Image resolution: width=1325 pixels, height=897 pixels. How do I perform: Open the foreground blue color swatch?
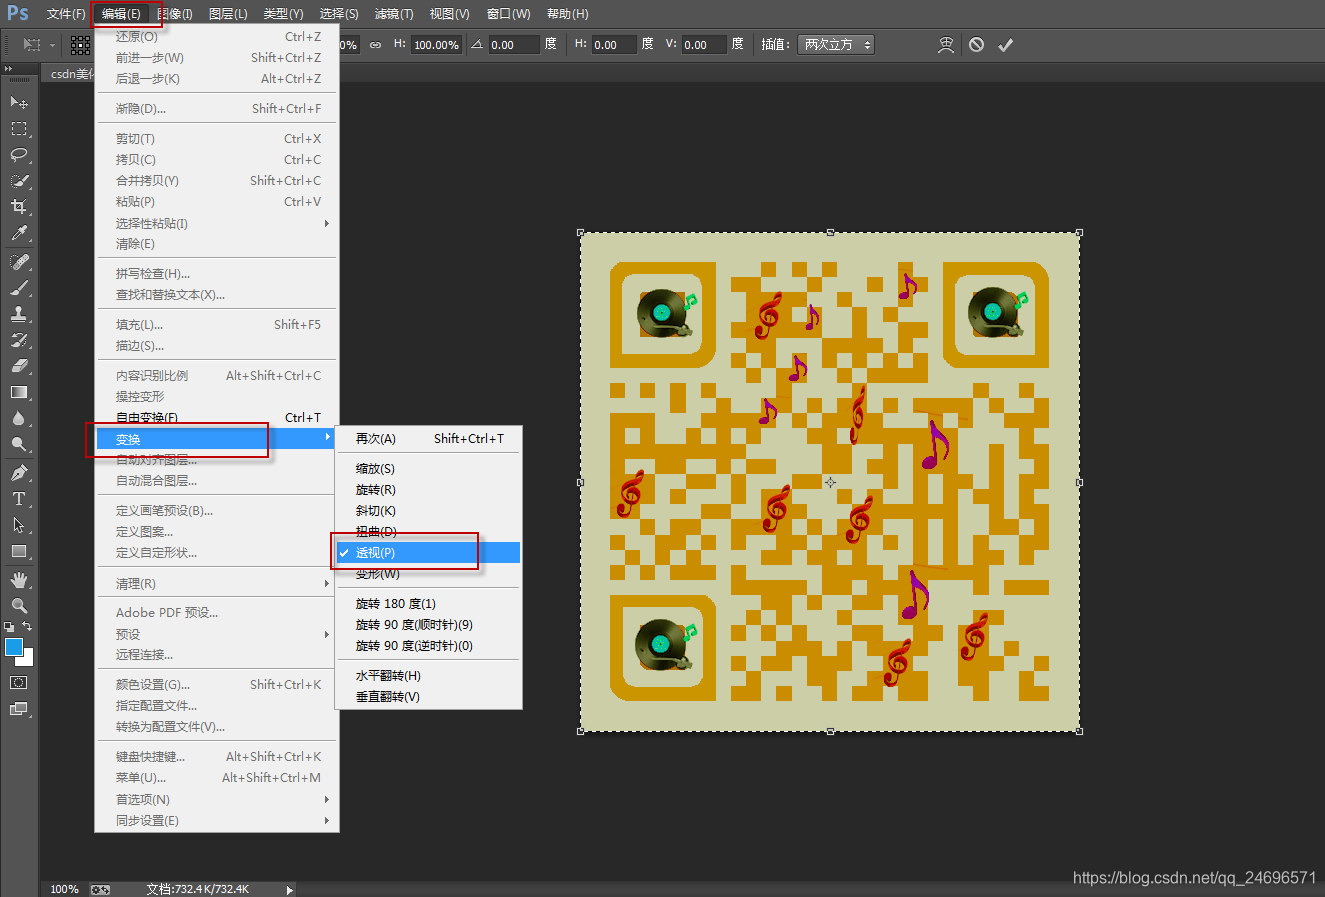[x=13, y=647]
